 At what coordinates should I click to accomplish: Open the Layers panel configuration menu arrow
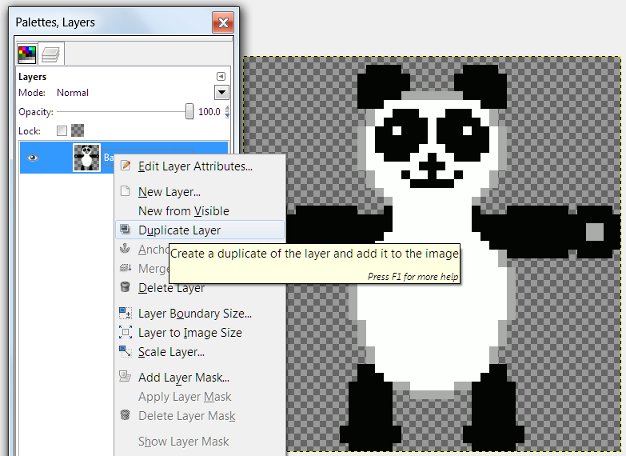coord(221,76)
